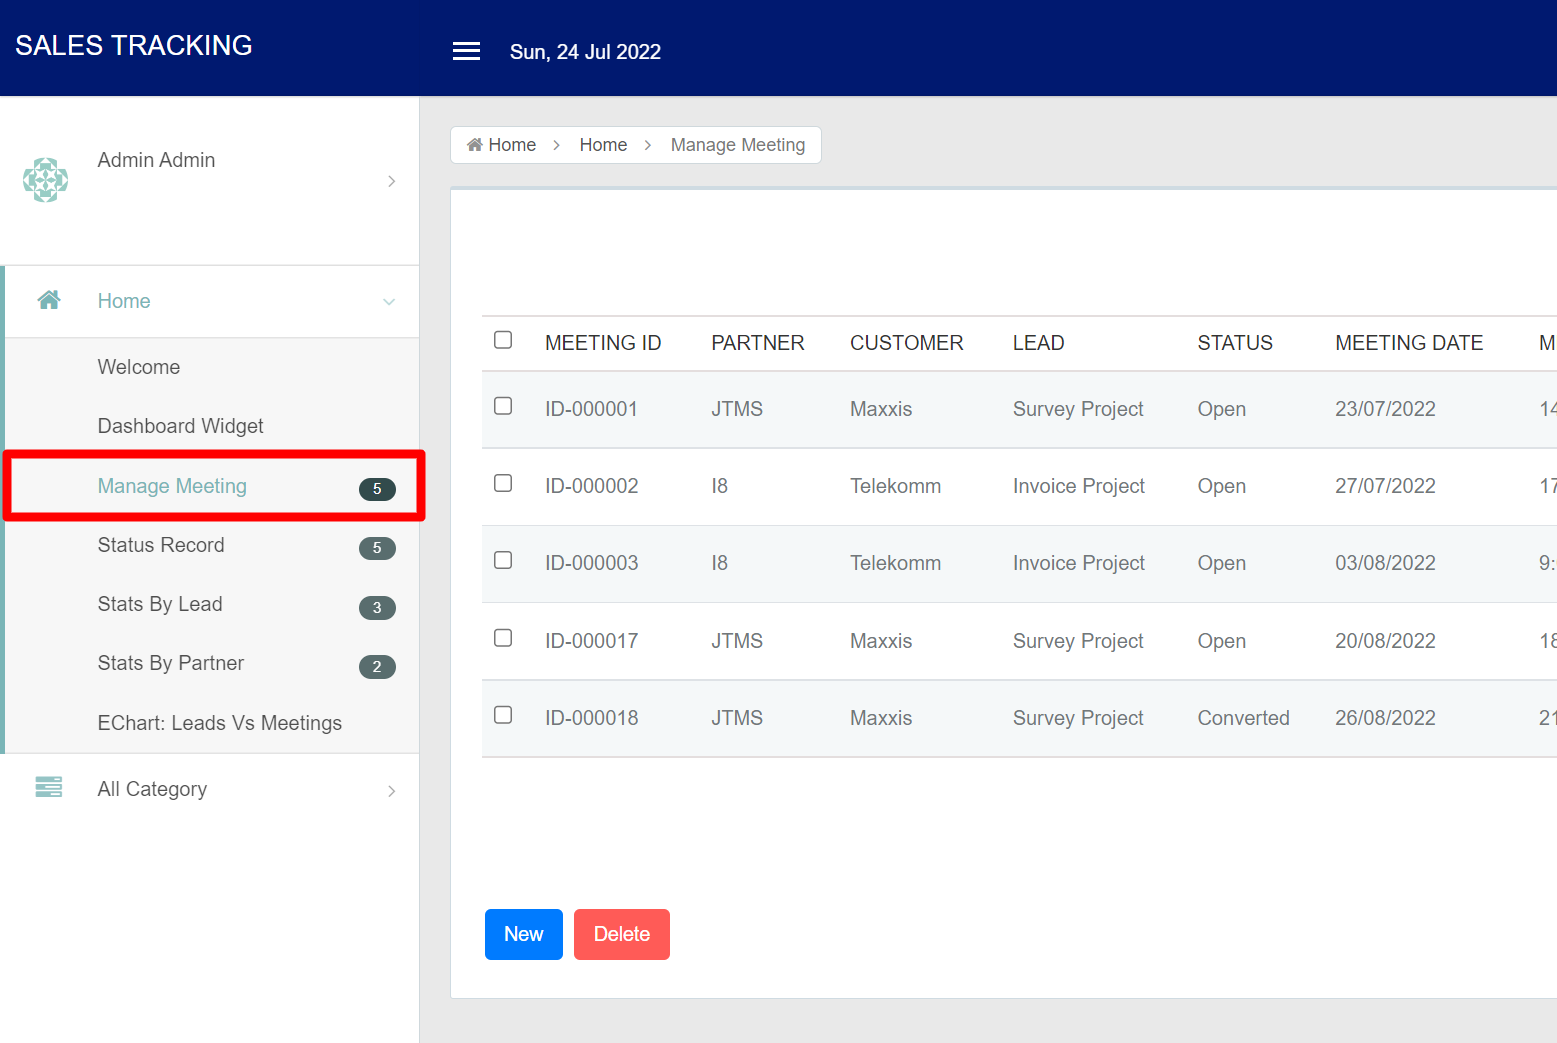1557x1043 pixels.
Task: Click the hamburger menu icon
Action: tap(466, 51)
